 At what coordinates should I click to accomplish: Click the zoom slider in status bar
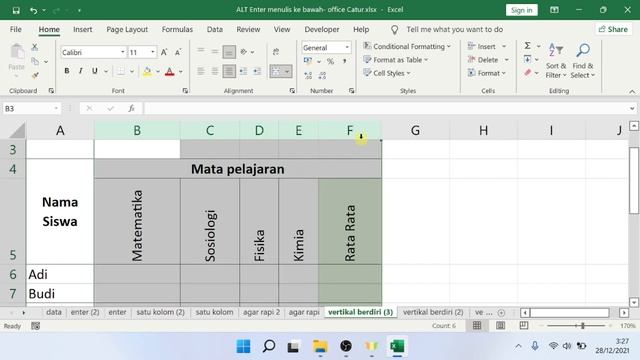tap(576, 326)
